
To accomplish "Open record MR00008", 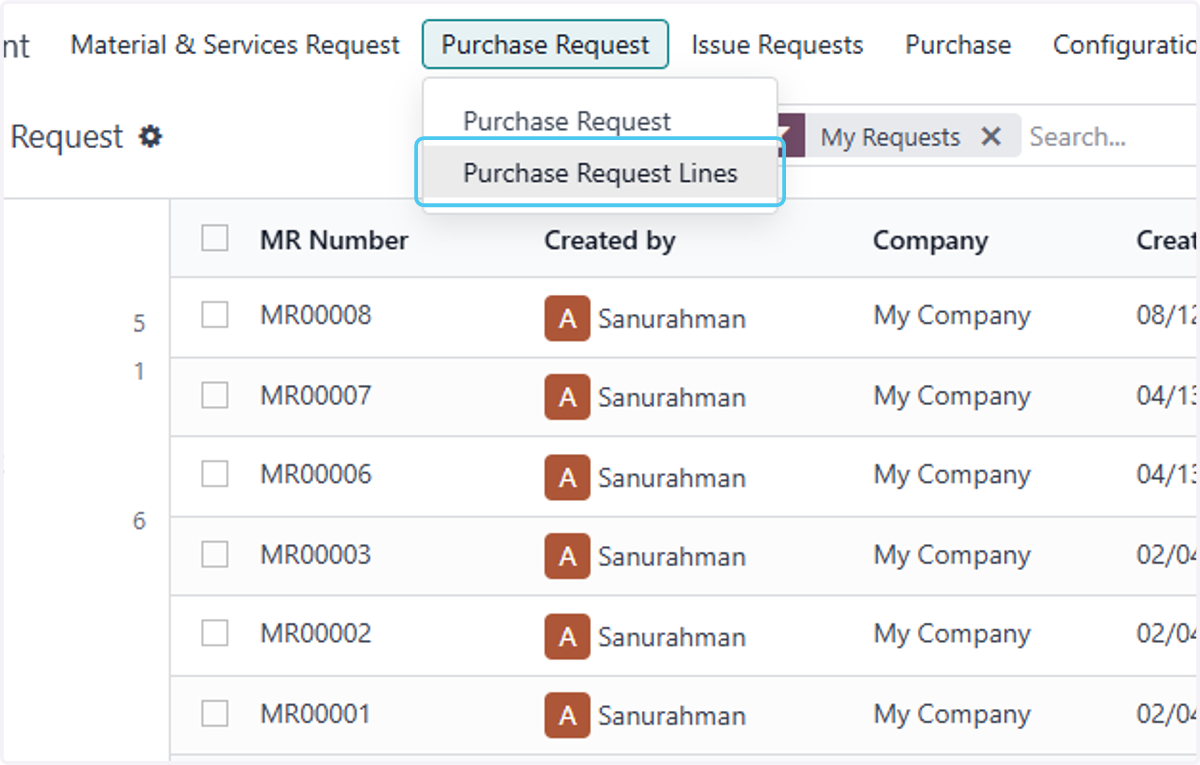I will 315,315.
